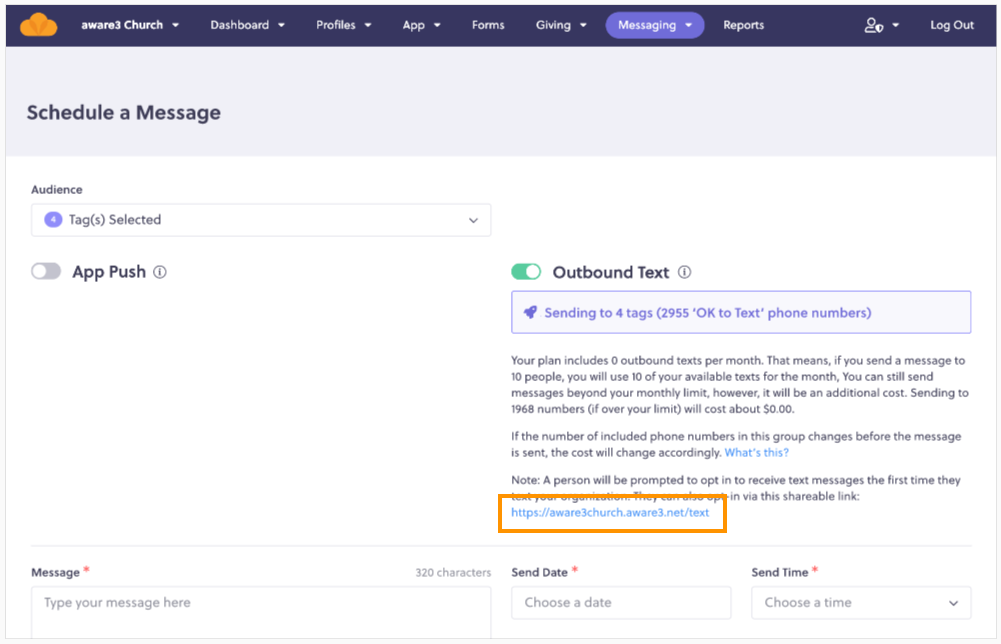Click the Send Date field

pos(621,603)
